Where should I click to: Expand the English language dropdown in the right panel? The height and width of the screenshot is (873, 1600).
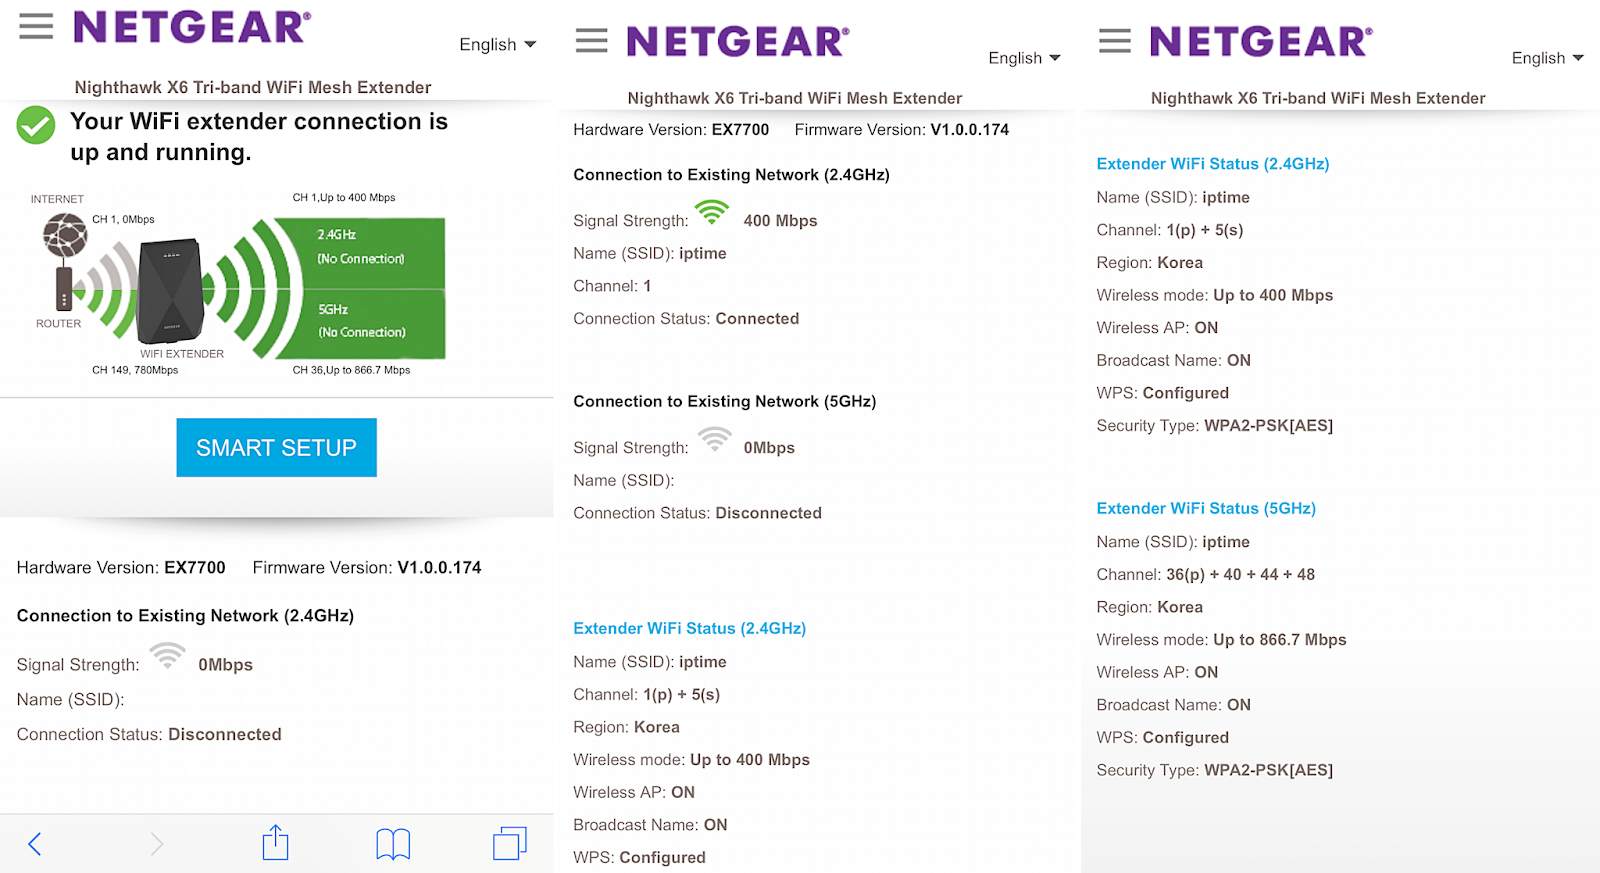pyautogui.click(x=1547, y=58)
